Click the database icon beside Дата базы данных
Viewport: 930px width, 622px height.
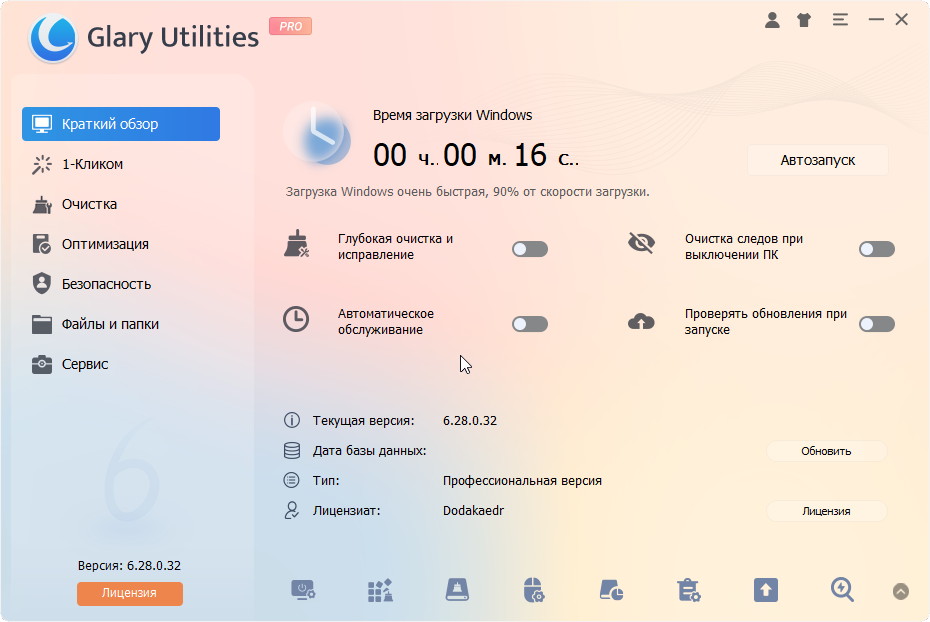tap(291, 451)
